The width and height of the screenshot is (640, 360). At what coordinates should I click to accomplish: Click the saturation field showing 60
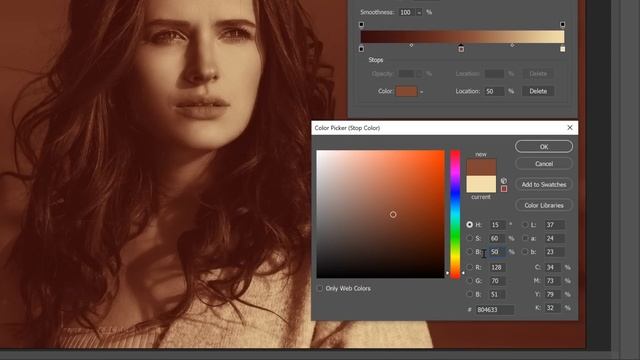point(498,238)
